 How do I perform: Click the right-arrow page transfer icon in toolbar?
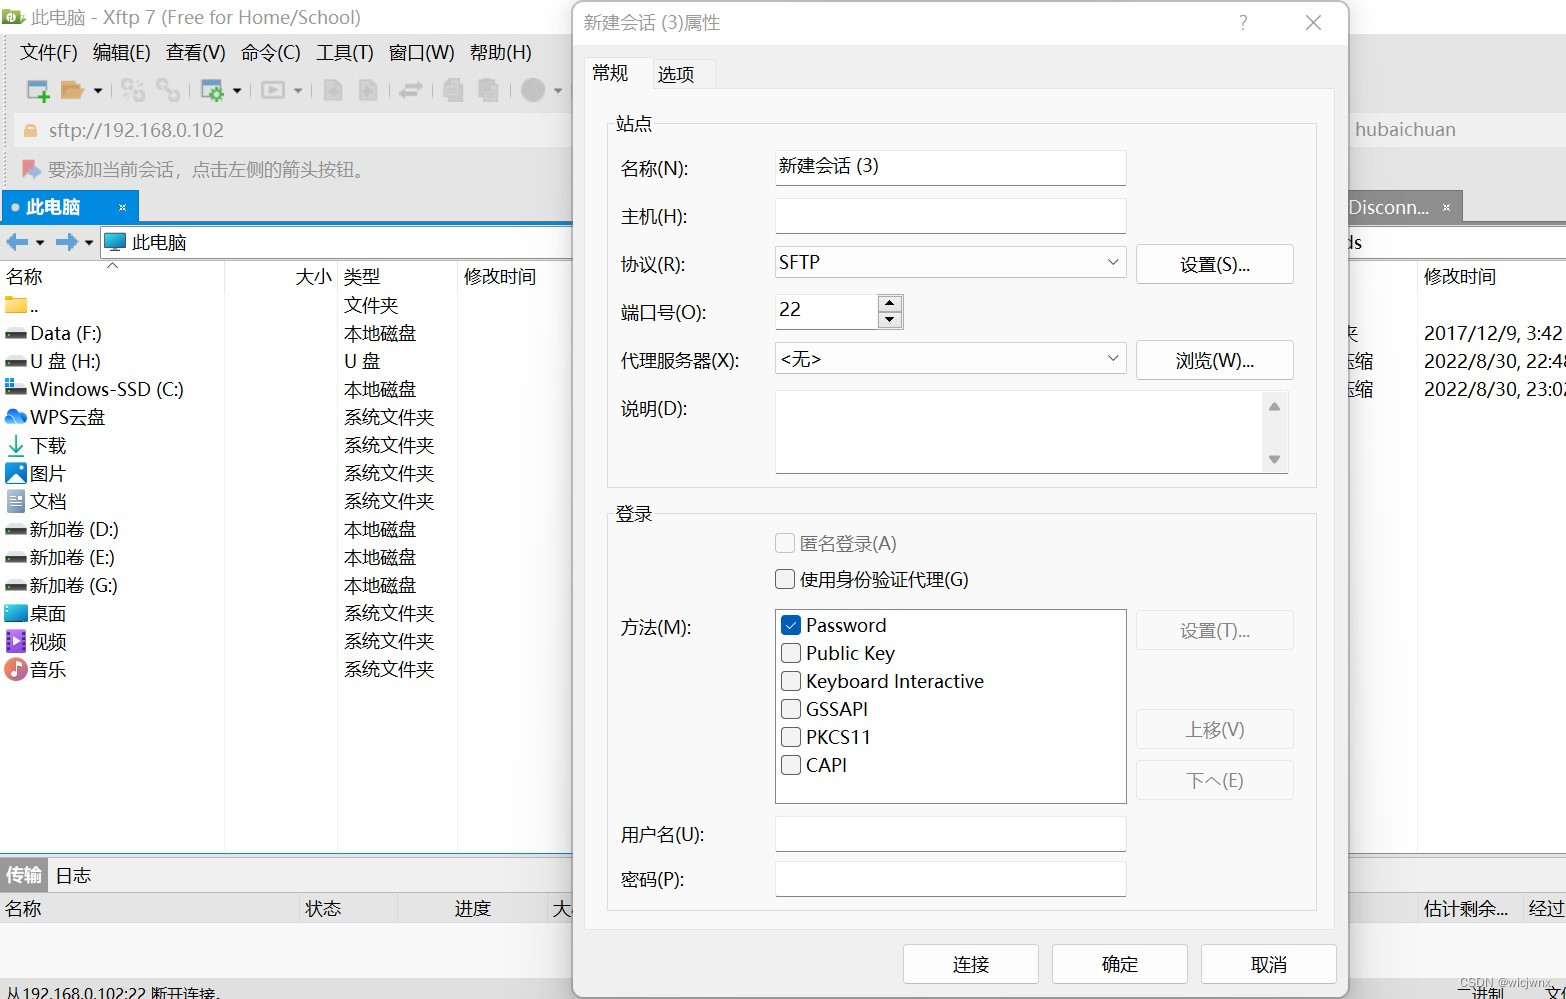(x=368, y=91)
